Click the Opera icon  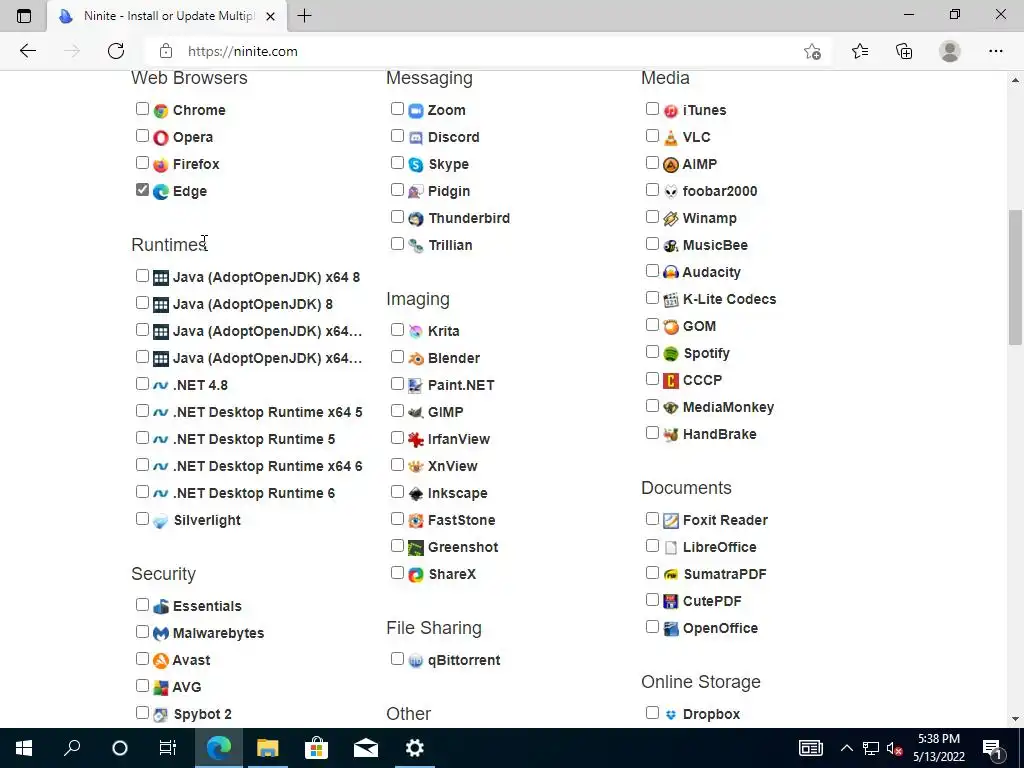(161, 137)
